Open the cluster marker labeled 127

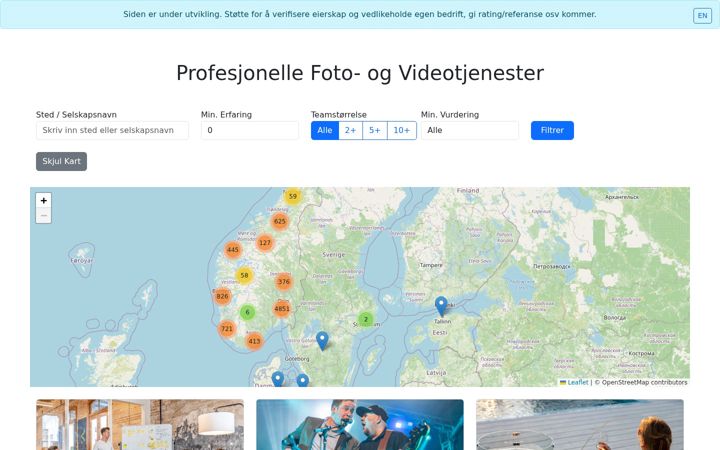pyautogui.click(x=265, y=243)
